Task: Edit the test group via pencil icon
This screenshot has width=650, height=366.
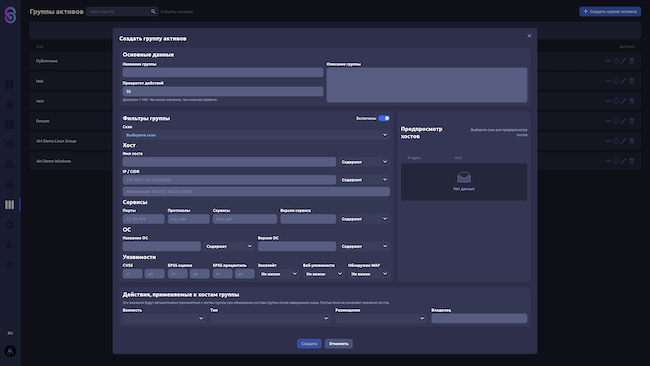Action: [x=623, y=81]
